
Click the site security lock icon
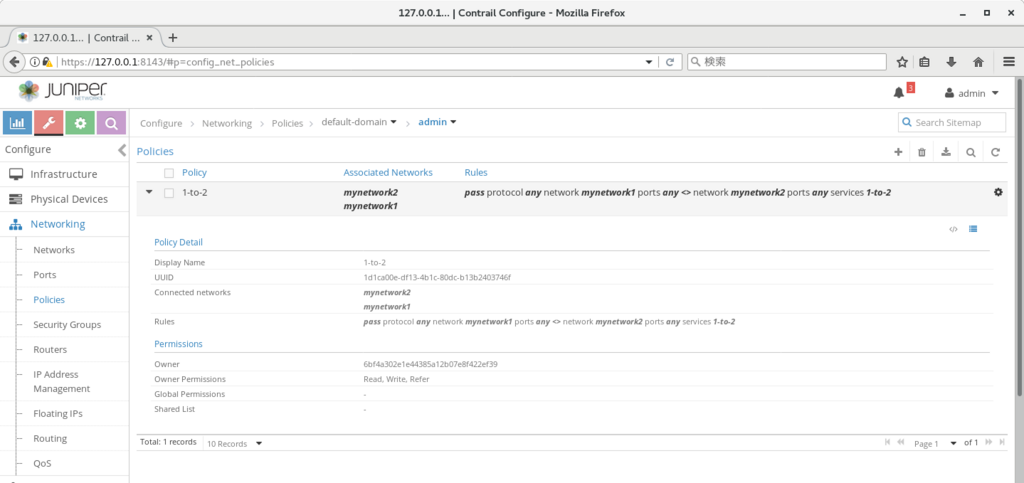[47, 62]
